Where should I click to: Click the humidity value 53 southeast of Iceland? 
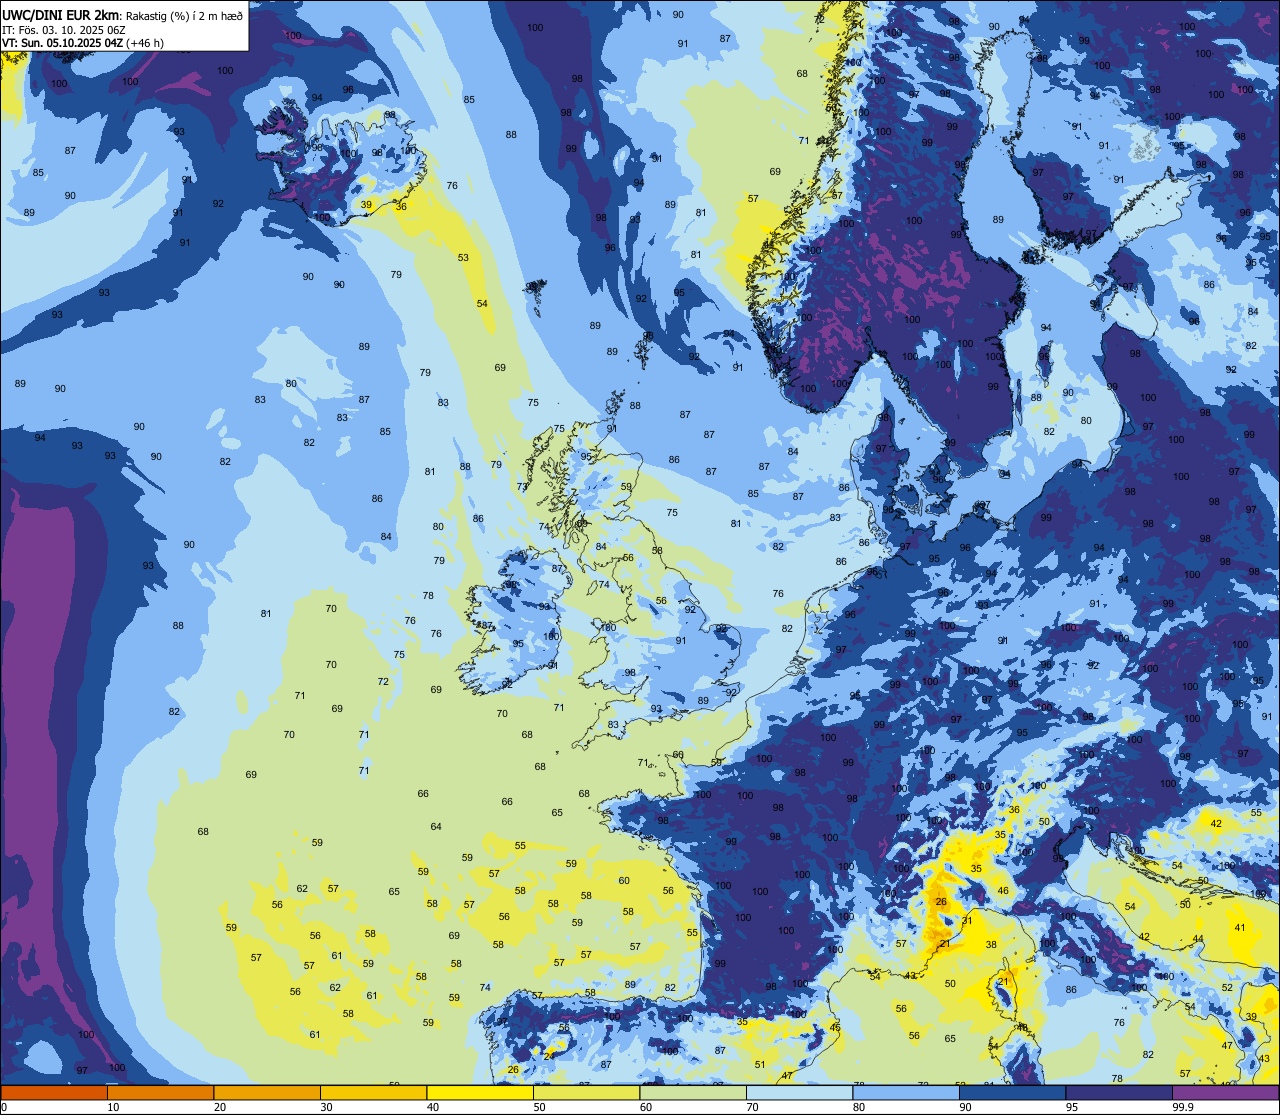pos(463,258)
